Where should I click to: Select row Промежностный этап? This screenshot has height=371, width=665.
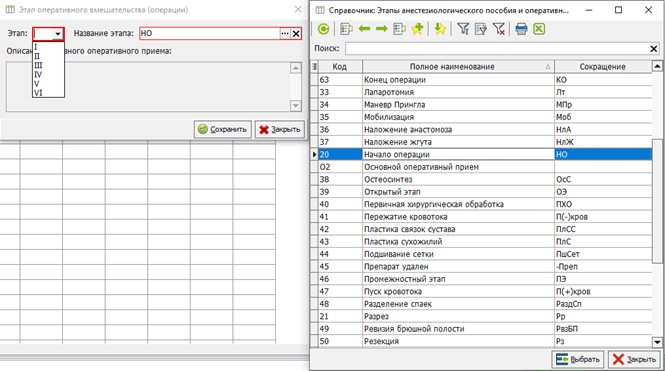(x=481, y=279)
